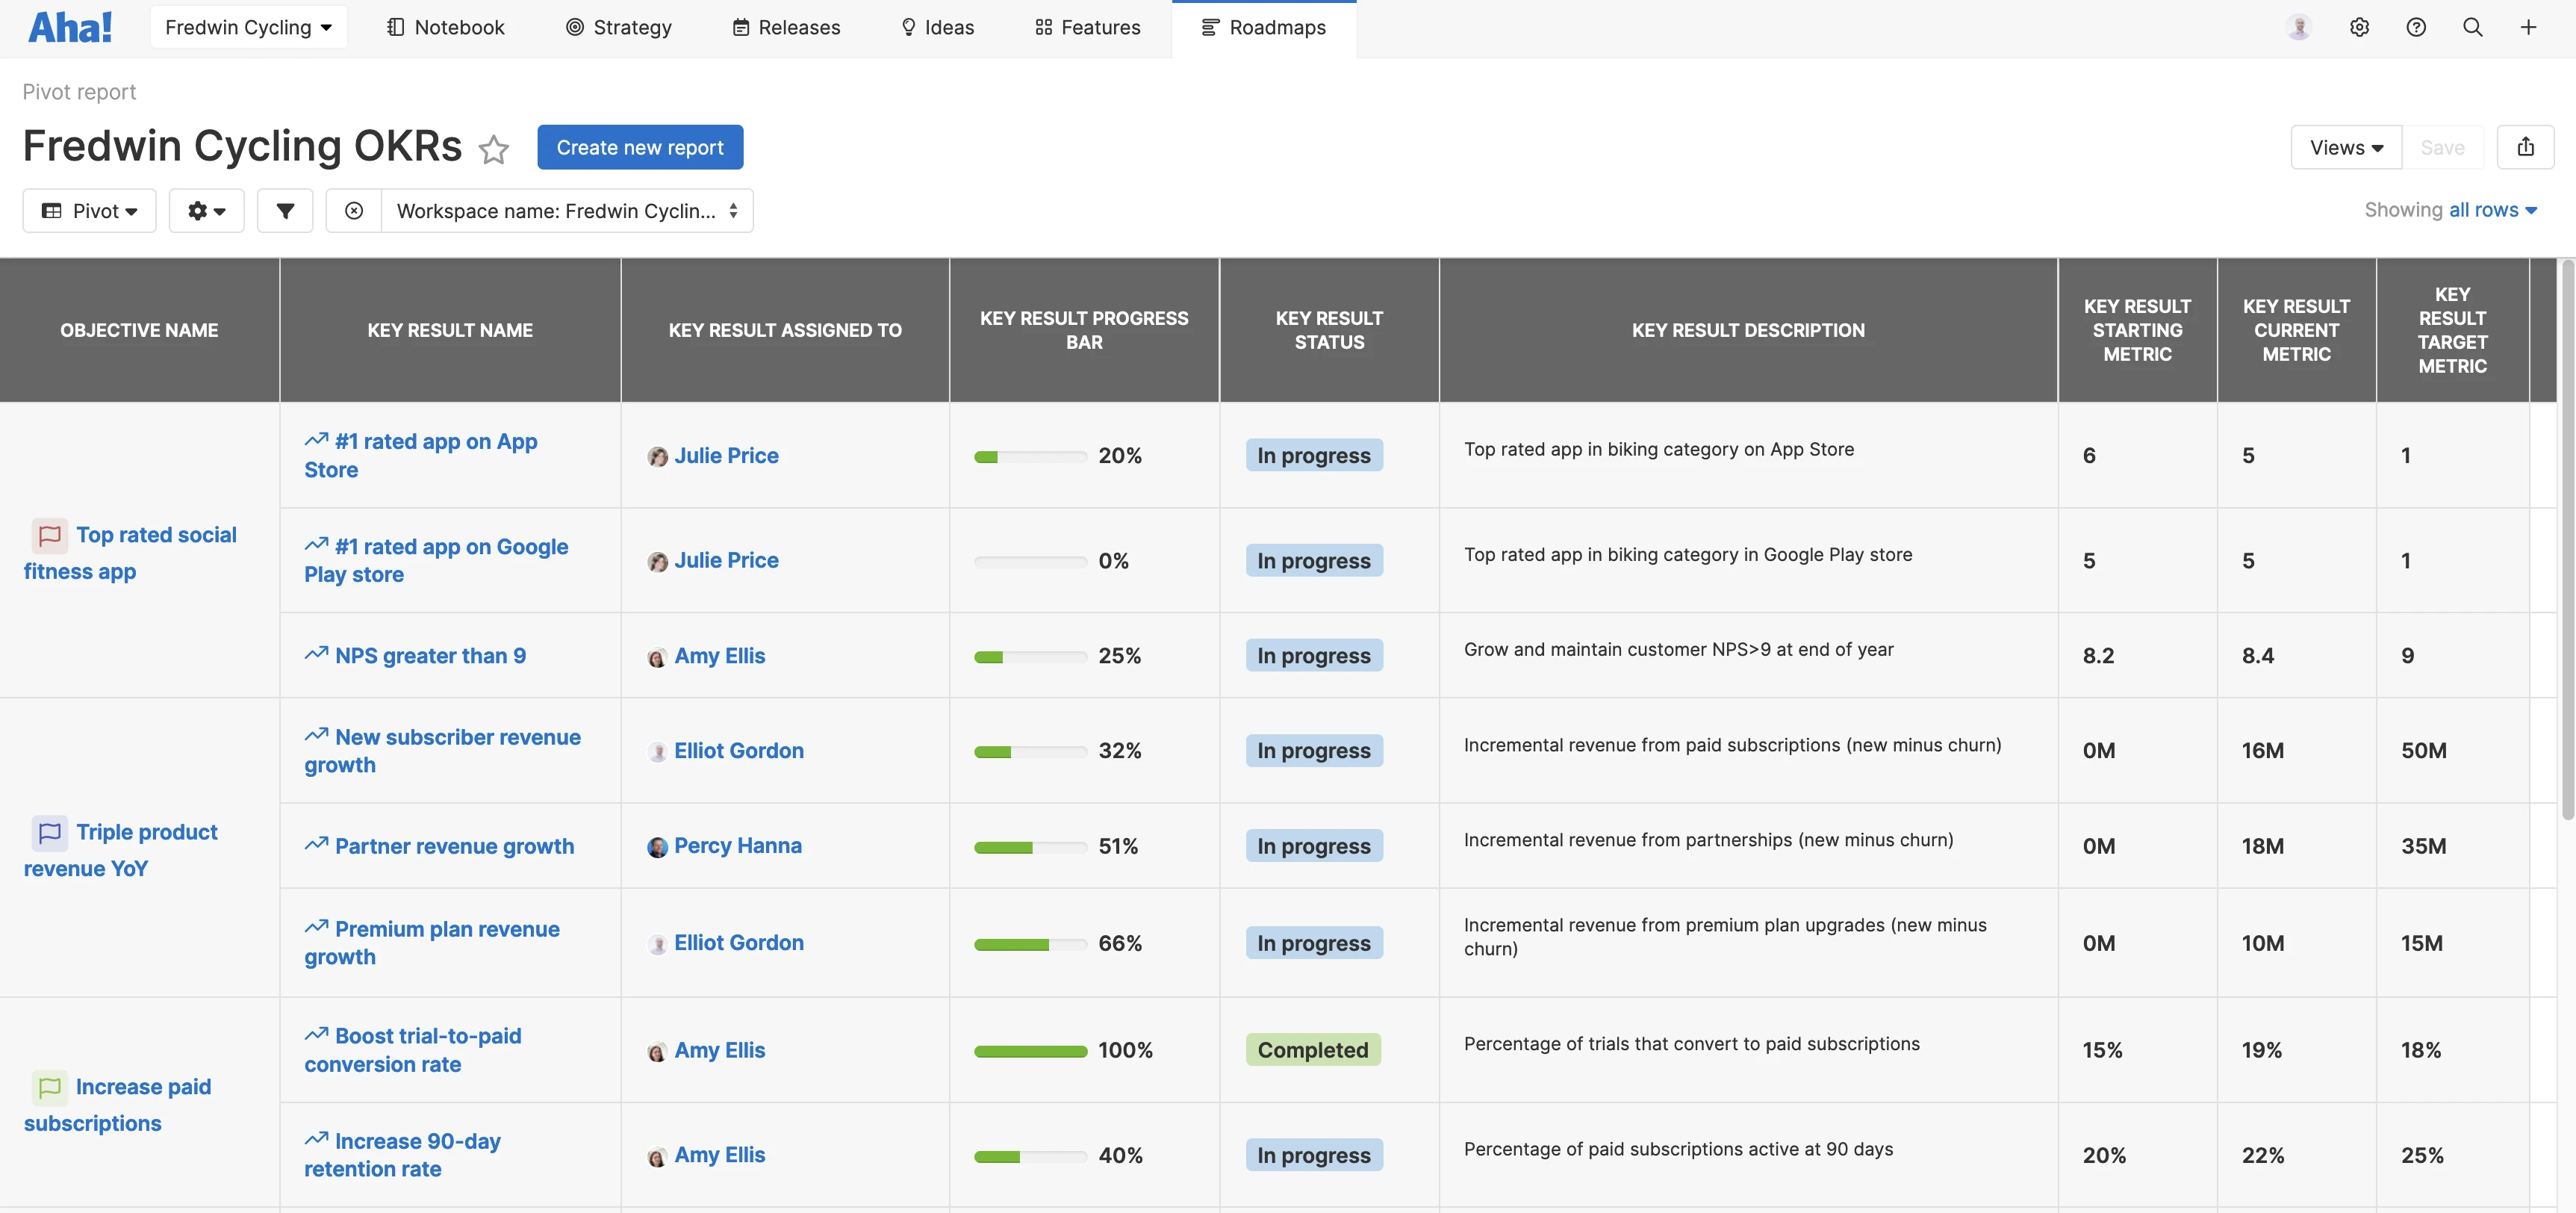2576x1213 pixels.
Task: Click the plus add icon
Action: point(2528,27)
